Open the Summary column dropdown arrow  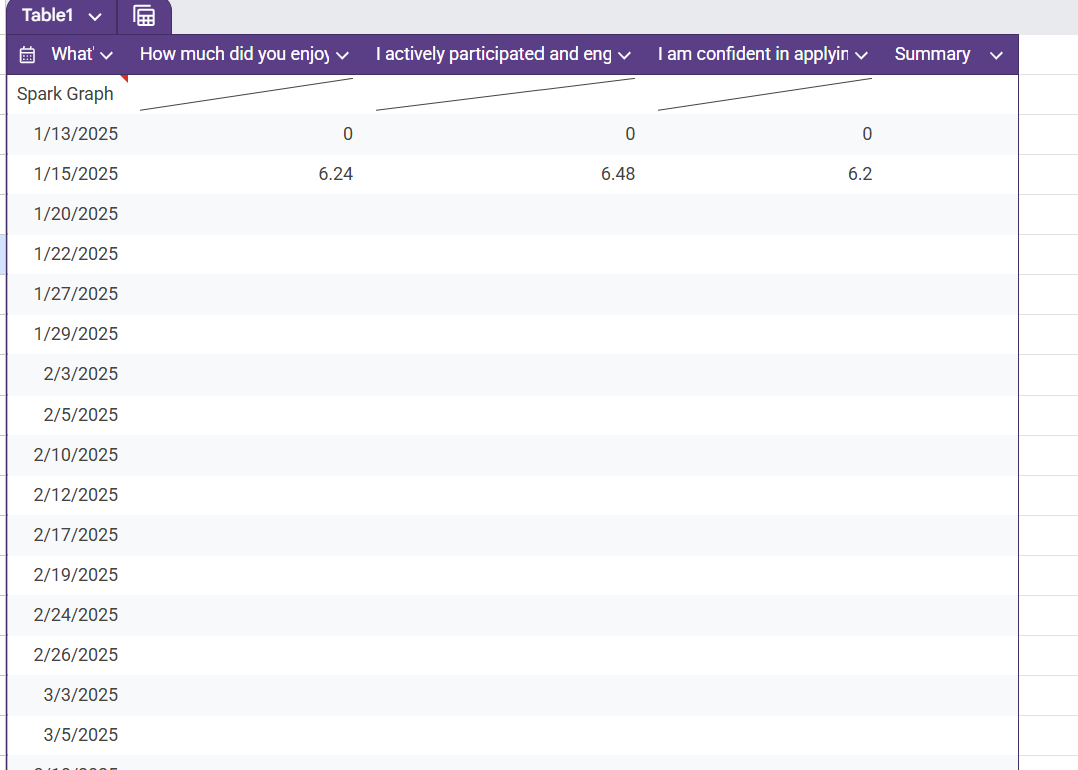coord(996,56)
